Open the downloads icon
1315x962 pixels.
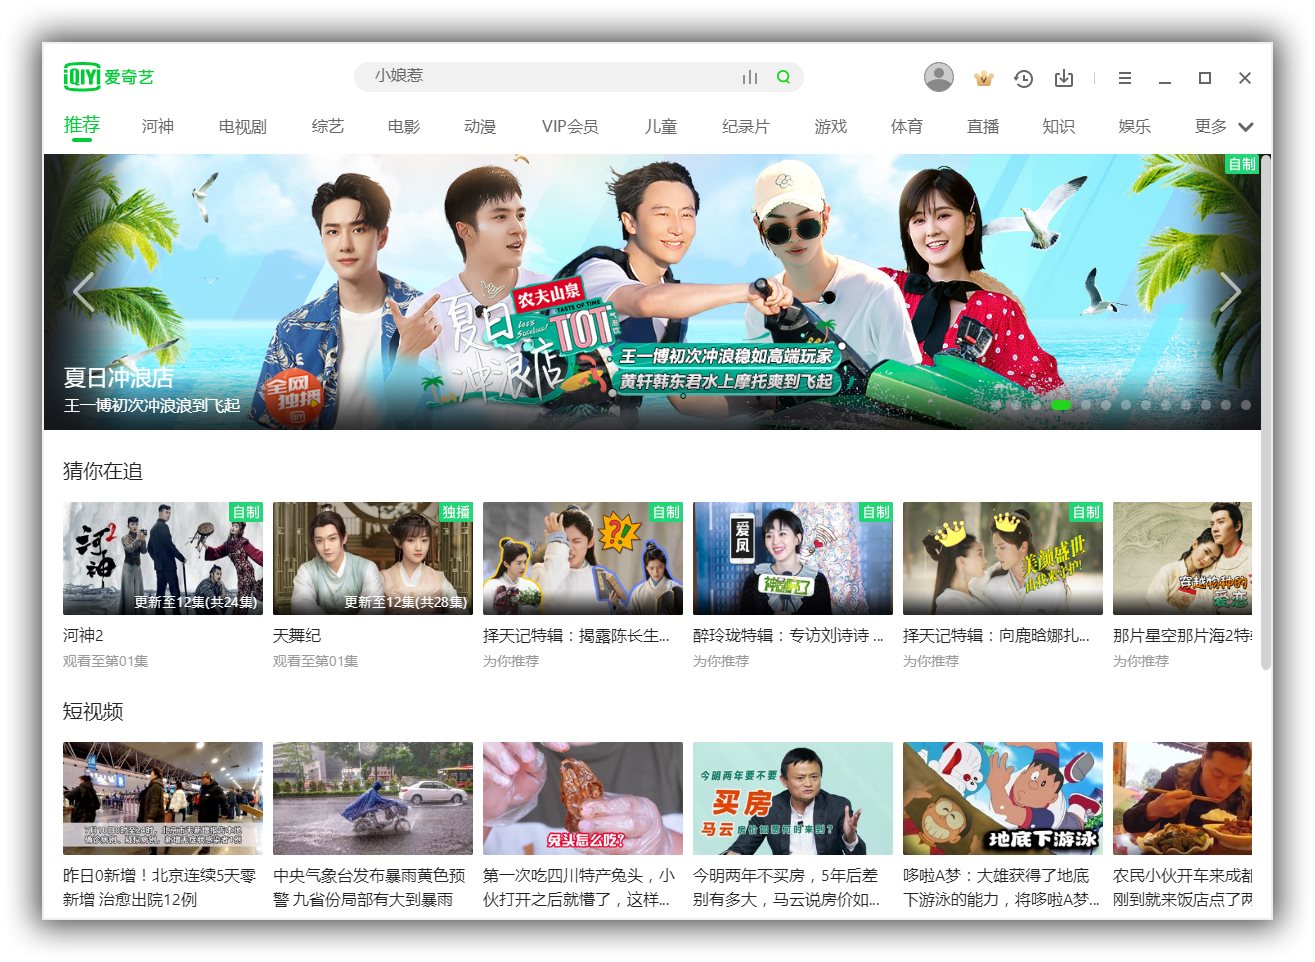point(1064,78)
